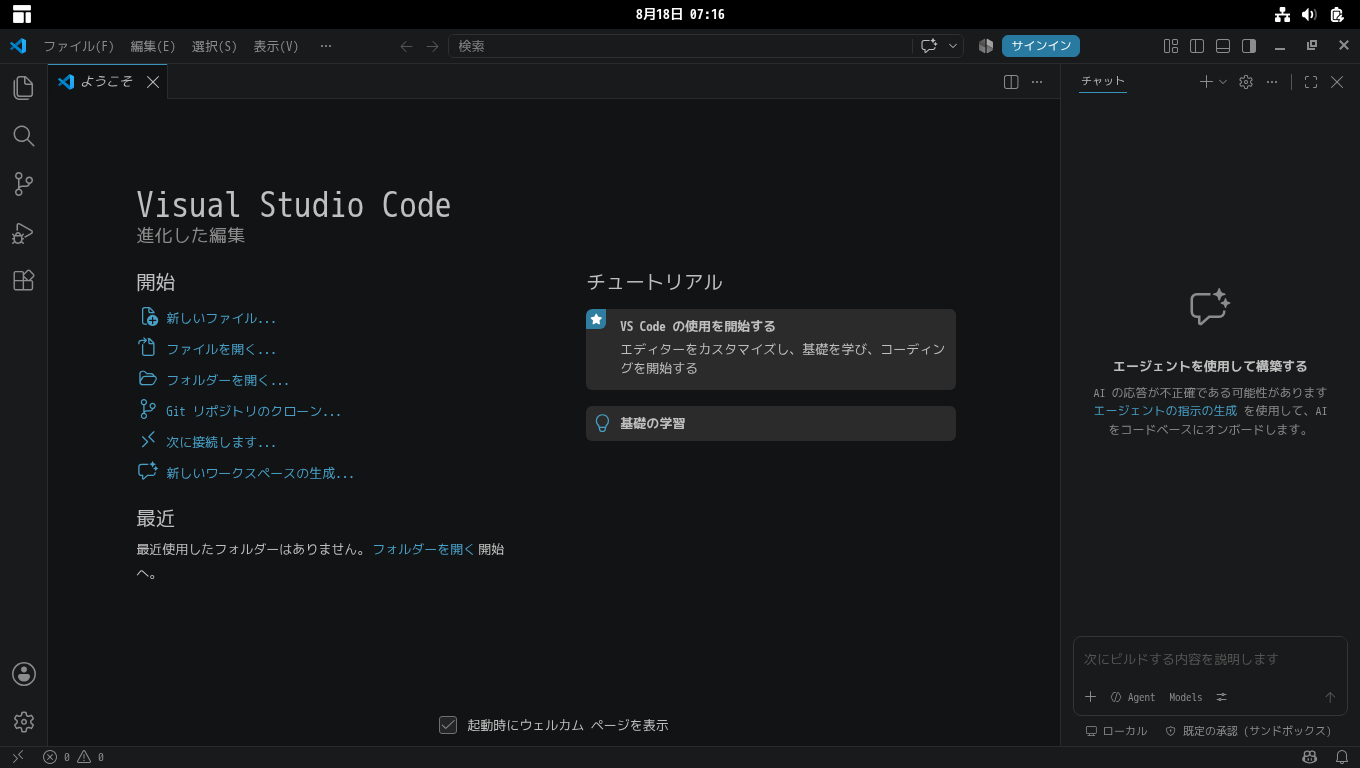Click the フォルダーを開く... link under 開始
1360x768 pixels.
(x=228, y=380)
